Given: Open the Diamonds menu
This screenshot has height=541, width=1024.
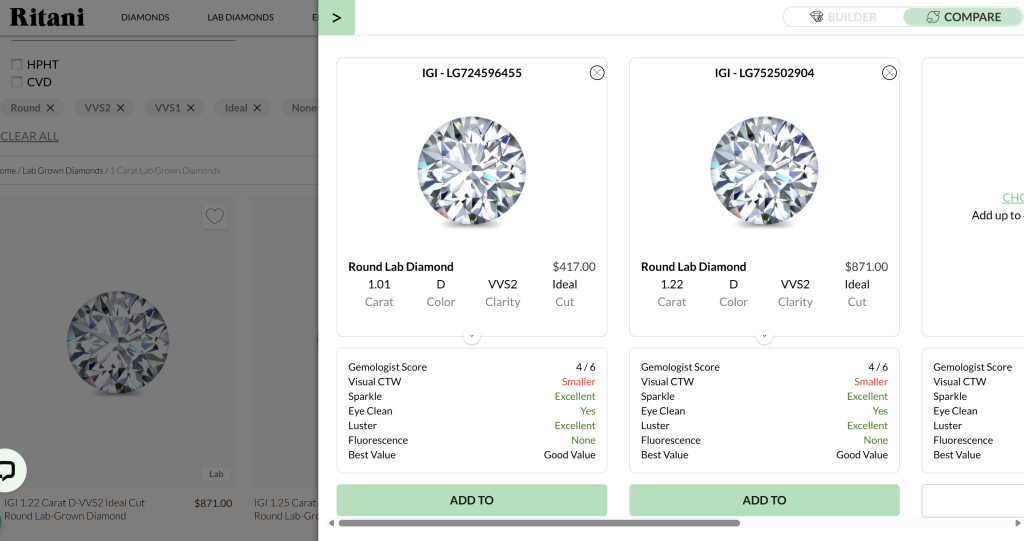Looking at the screenshot, I should [145, 18].
